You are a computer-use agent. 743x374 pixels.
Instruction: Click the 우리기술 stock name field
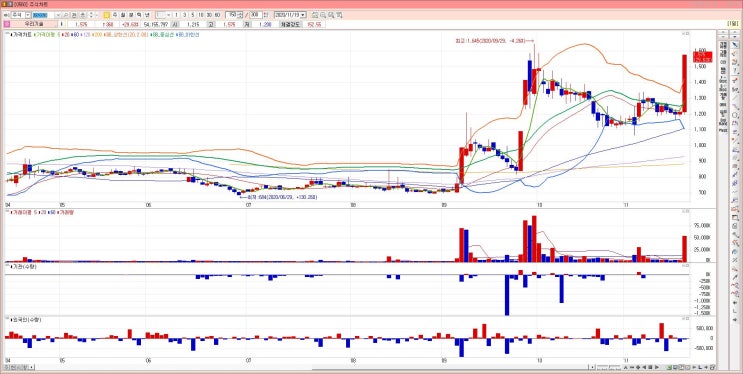(x=33, y=24)
